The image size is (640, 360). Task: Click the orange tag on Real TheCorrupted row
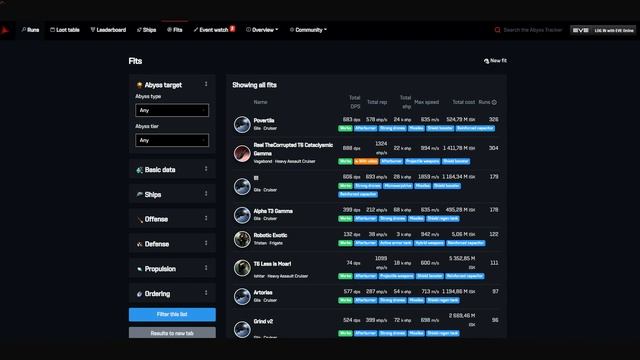pyautogui.click(x=366, y=161)
